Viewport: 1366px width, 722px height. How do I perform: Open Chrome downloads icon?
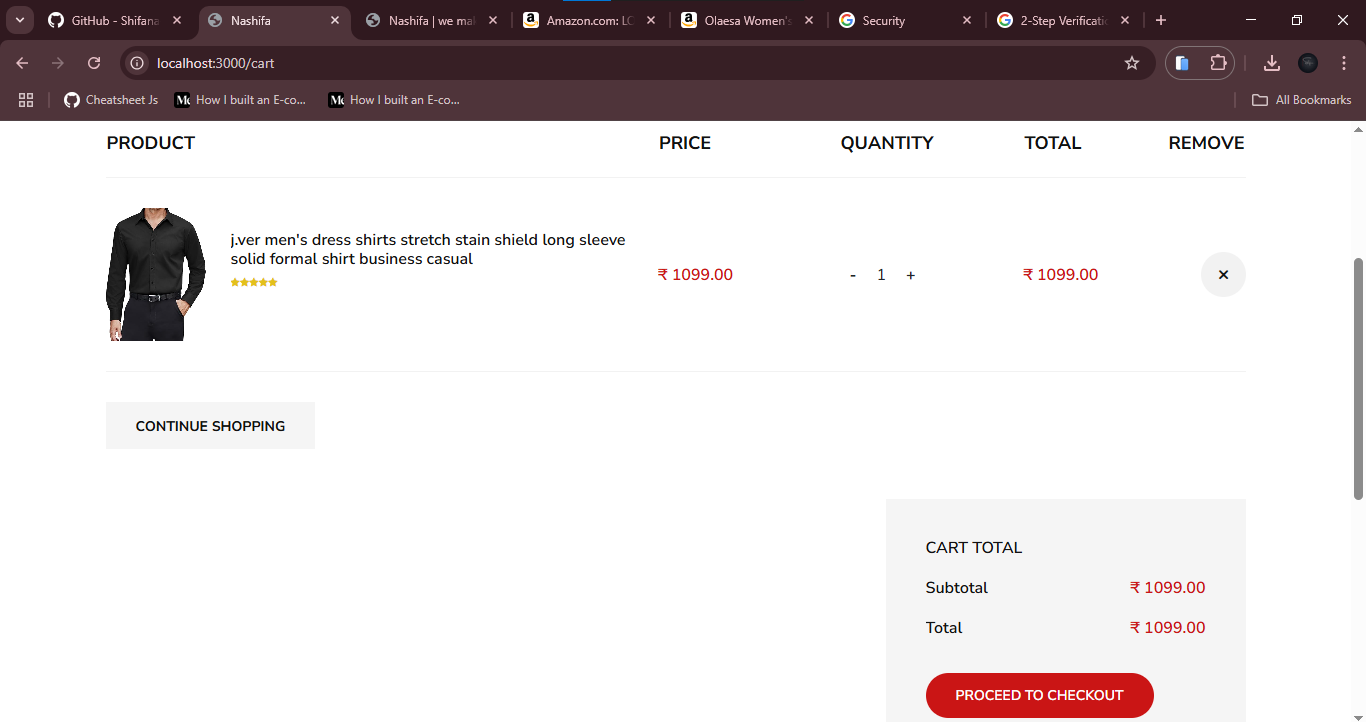[1272, 63]
